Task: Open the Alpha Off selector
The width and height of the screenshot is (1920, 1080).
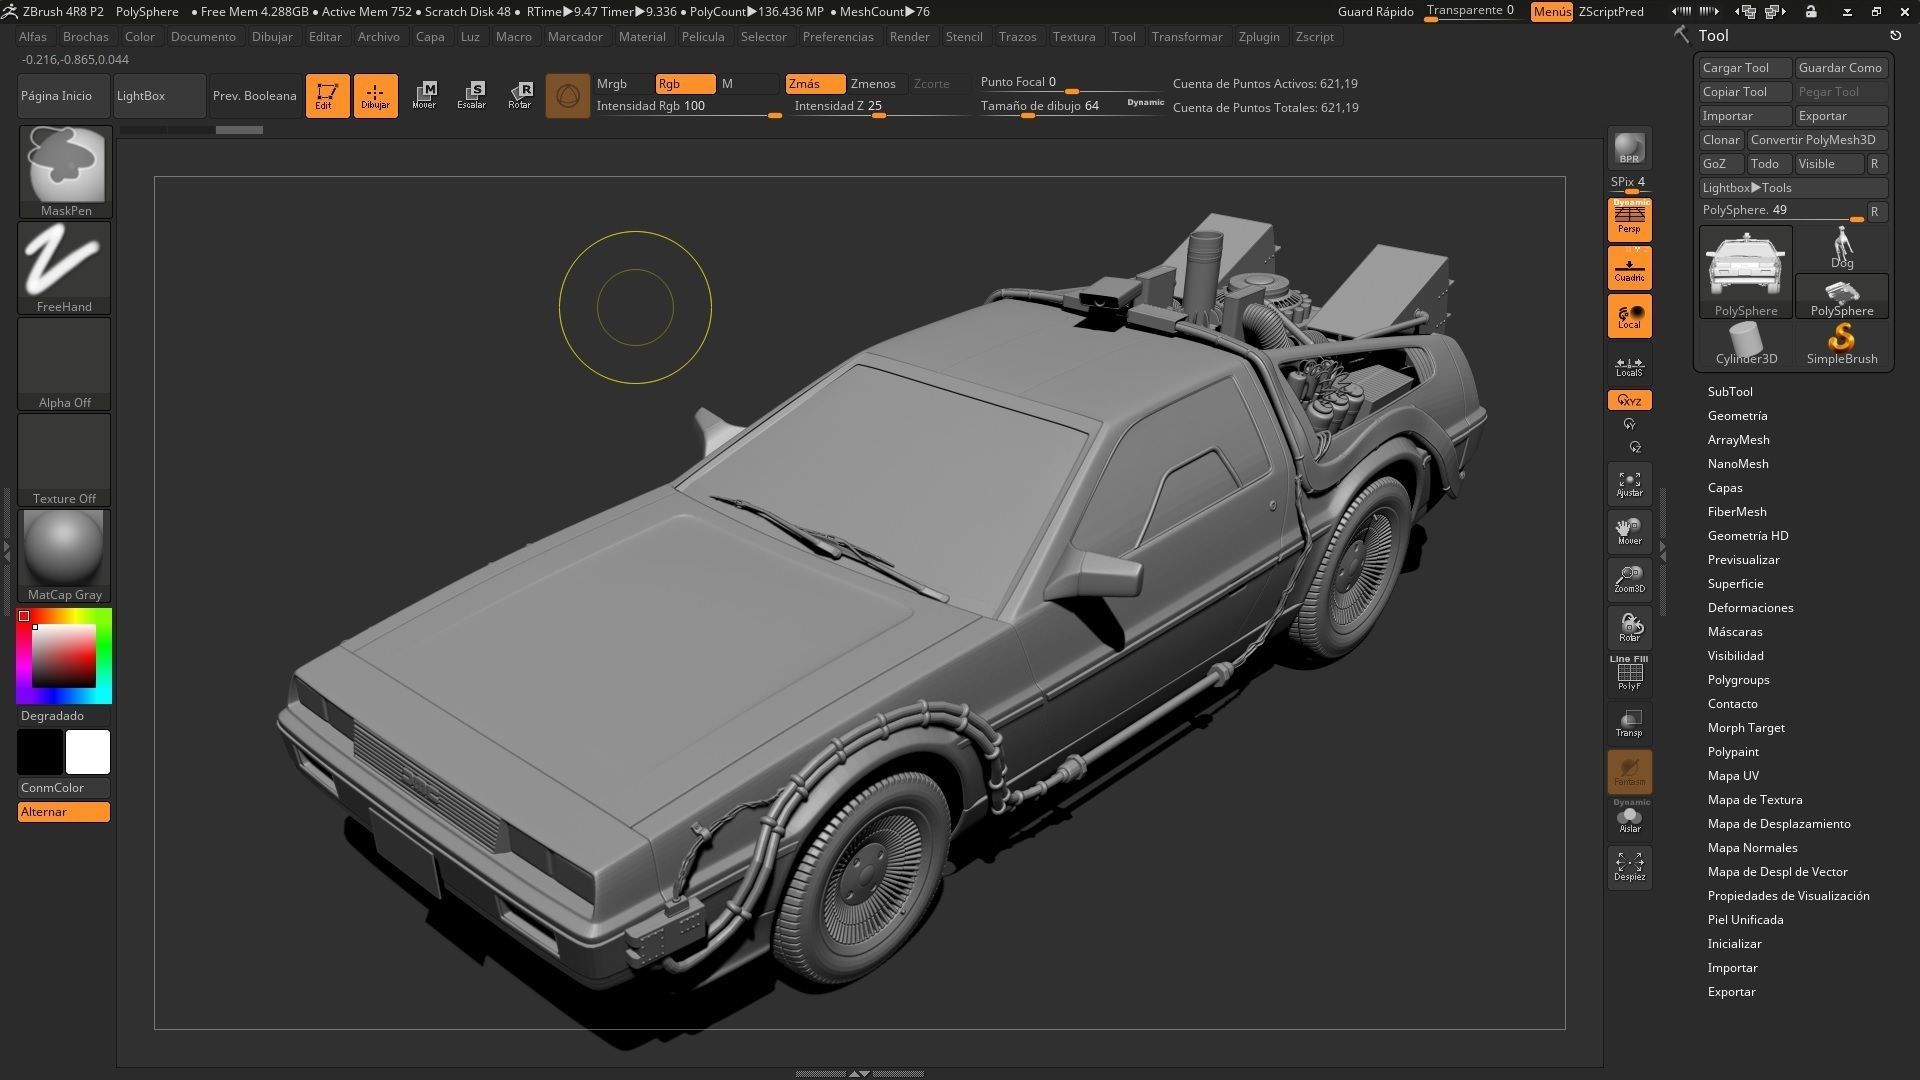Action: 65,364
